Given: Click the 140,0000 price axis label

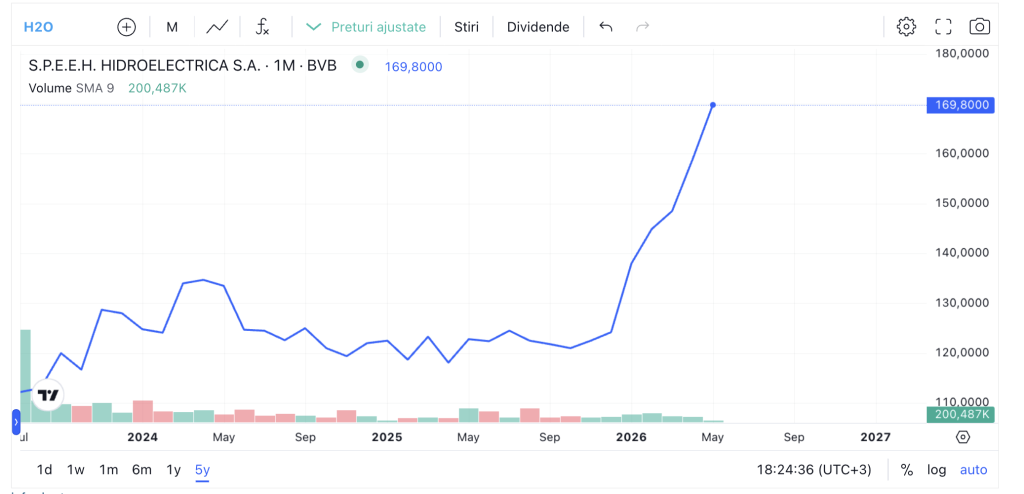Looking at the screenshot, I should 961,253.
